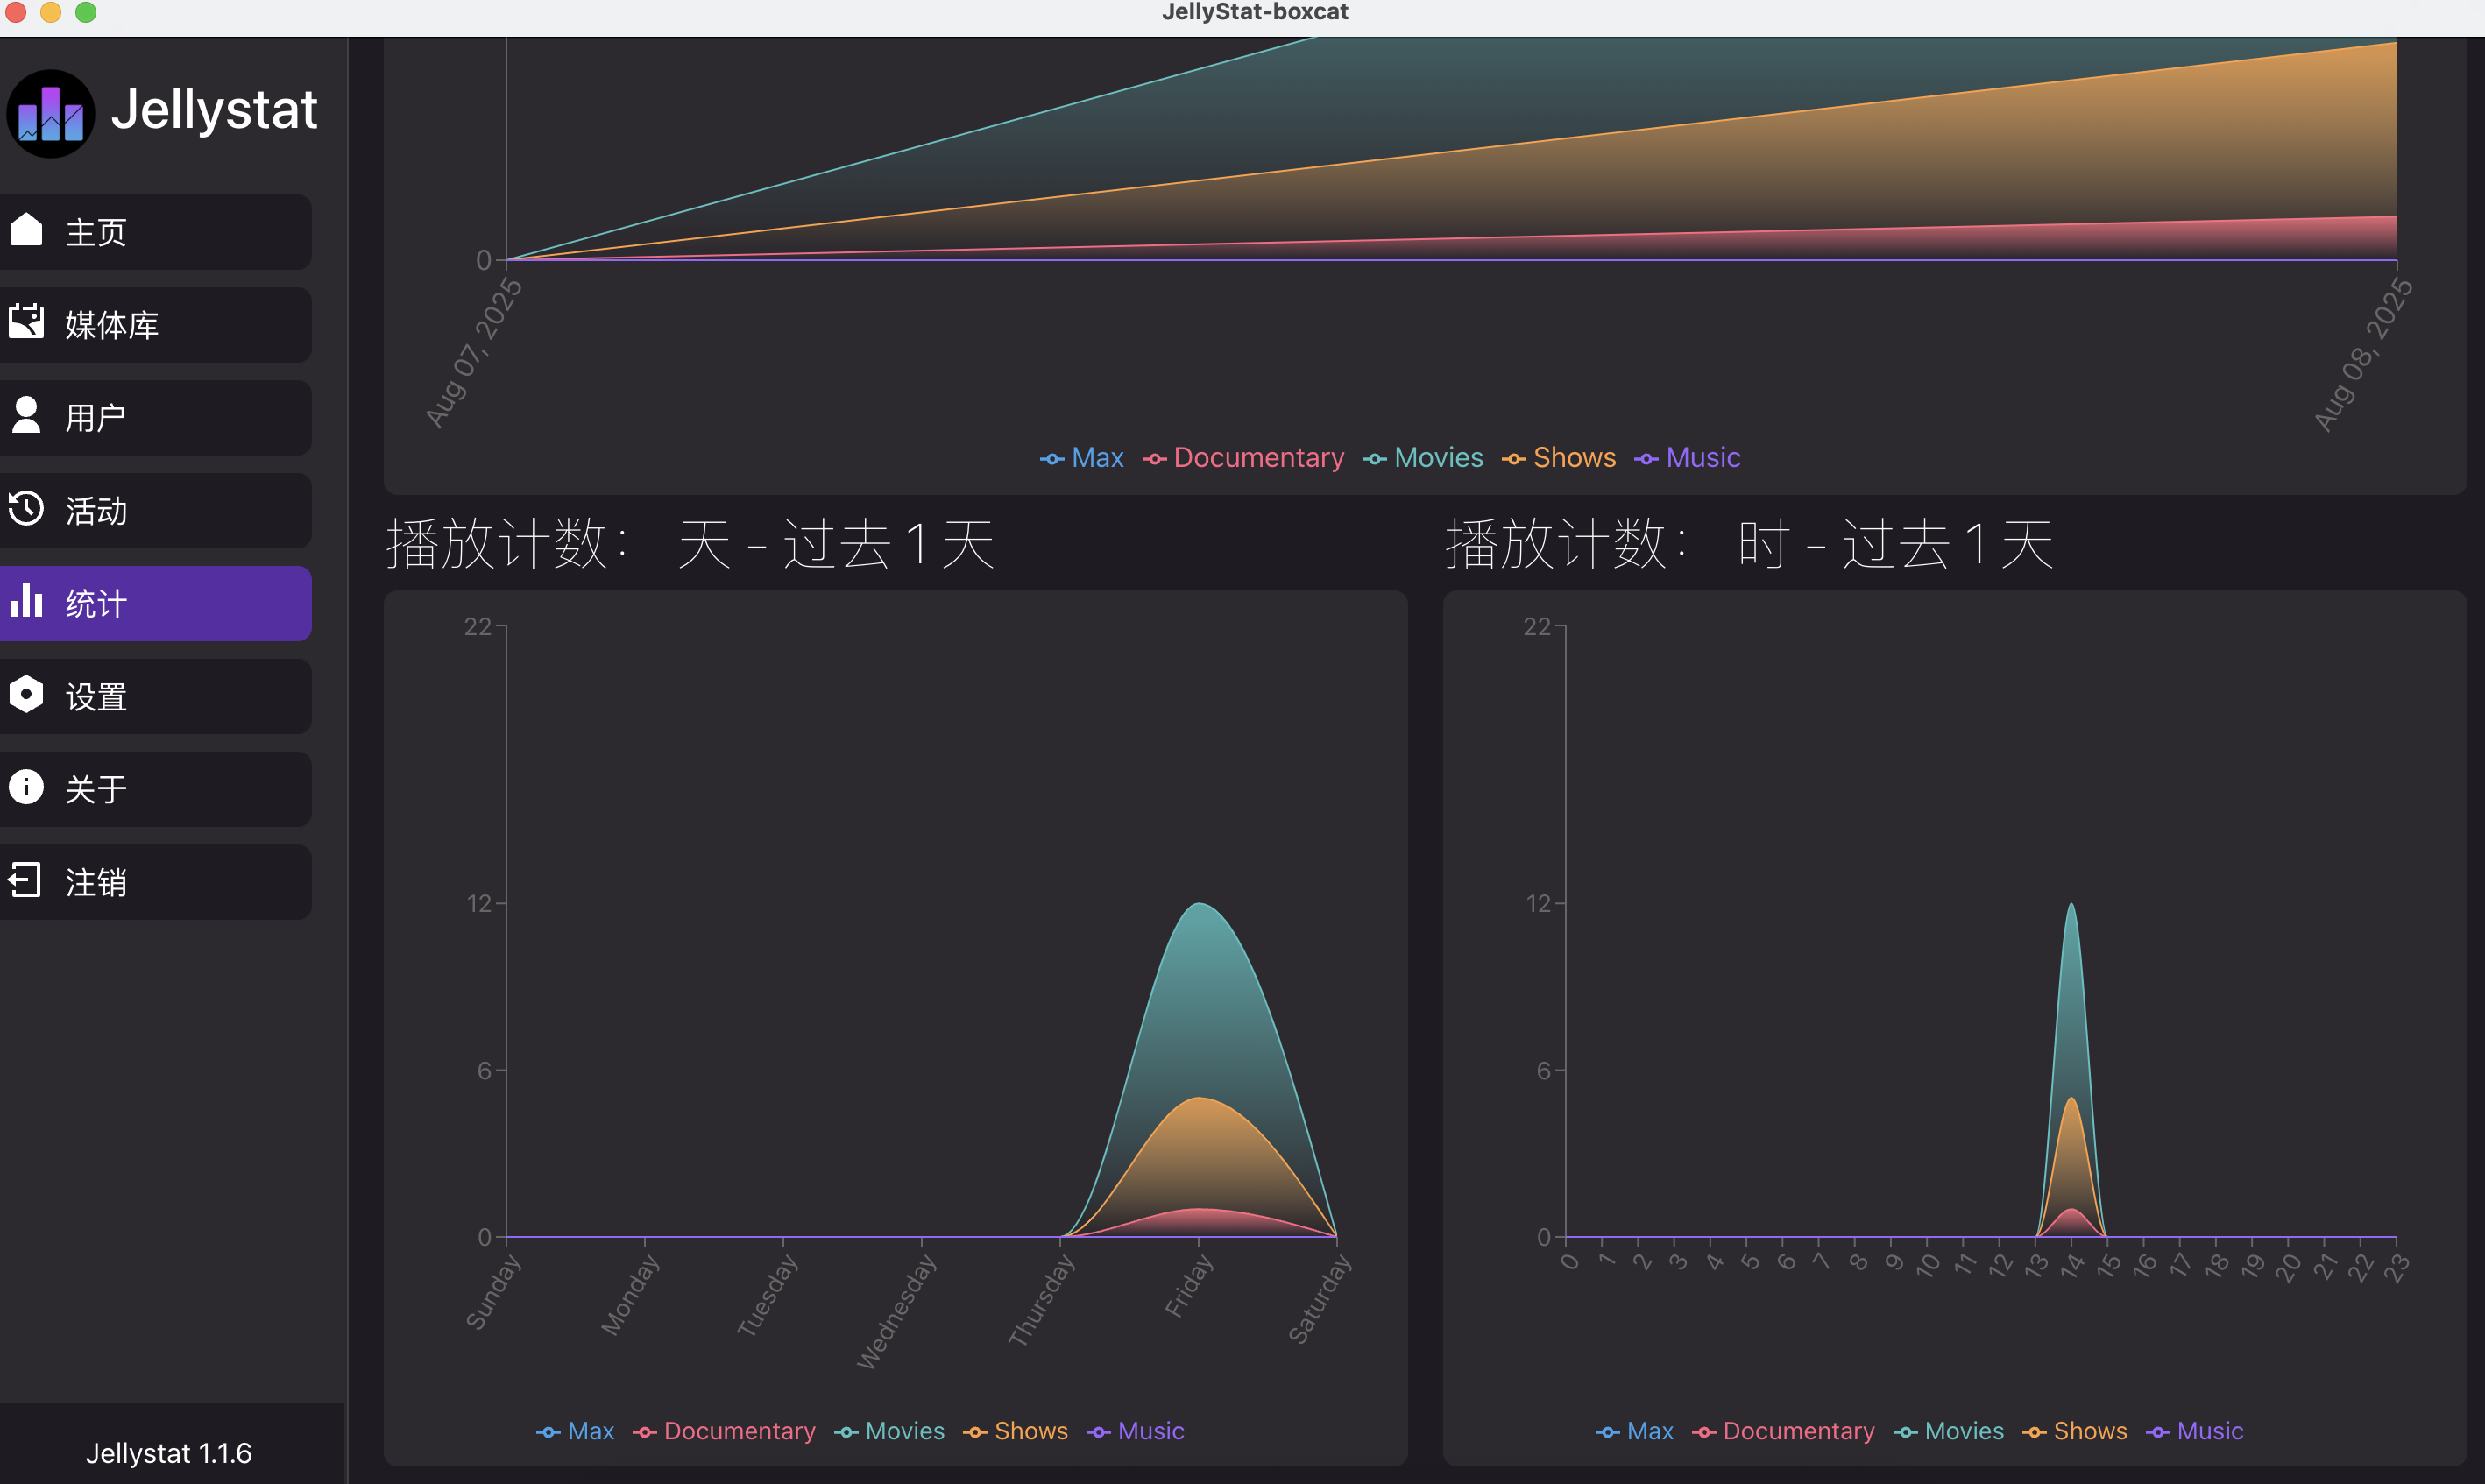Click the info circle About icon
The width and height of the screenshot is (2485, 1484).
26,787
